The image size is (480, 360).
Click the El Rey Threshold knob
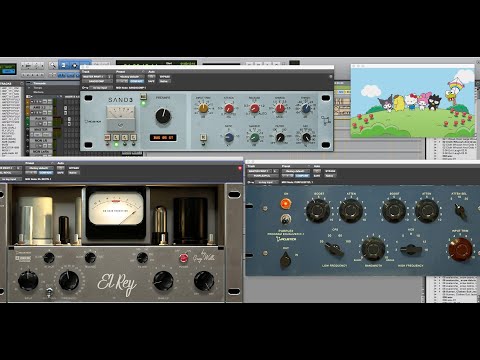[69, 280]
